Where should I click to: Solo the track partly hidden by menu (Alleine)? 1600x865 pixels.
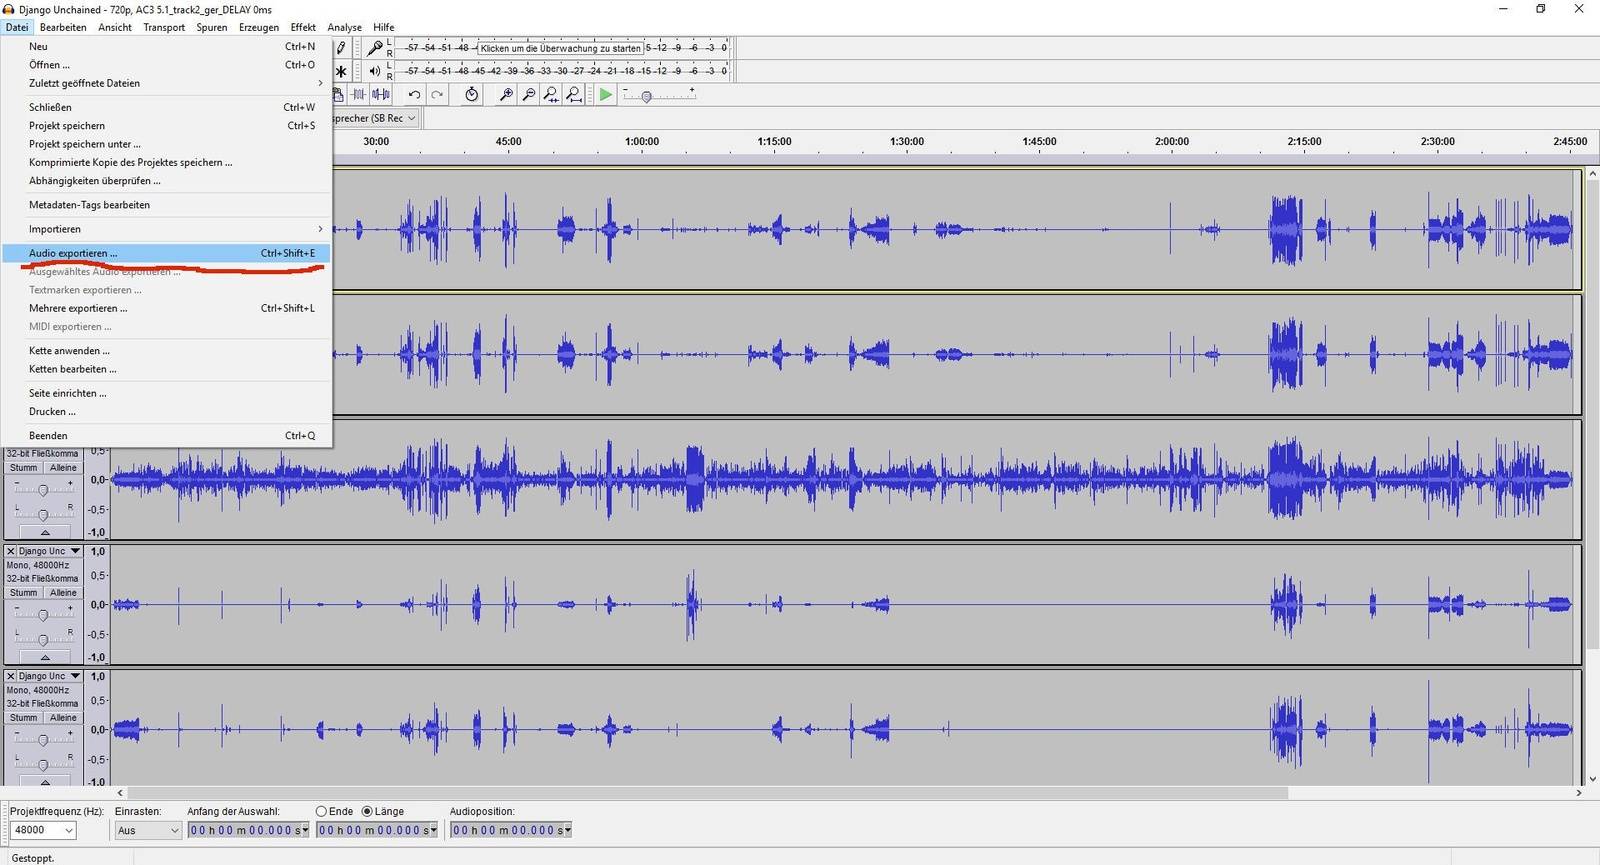click(63, 468)
